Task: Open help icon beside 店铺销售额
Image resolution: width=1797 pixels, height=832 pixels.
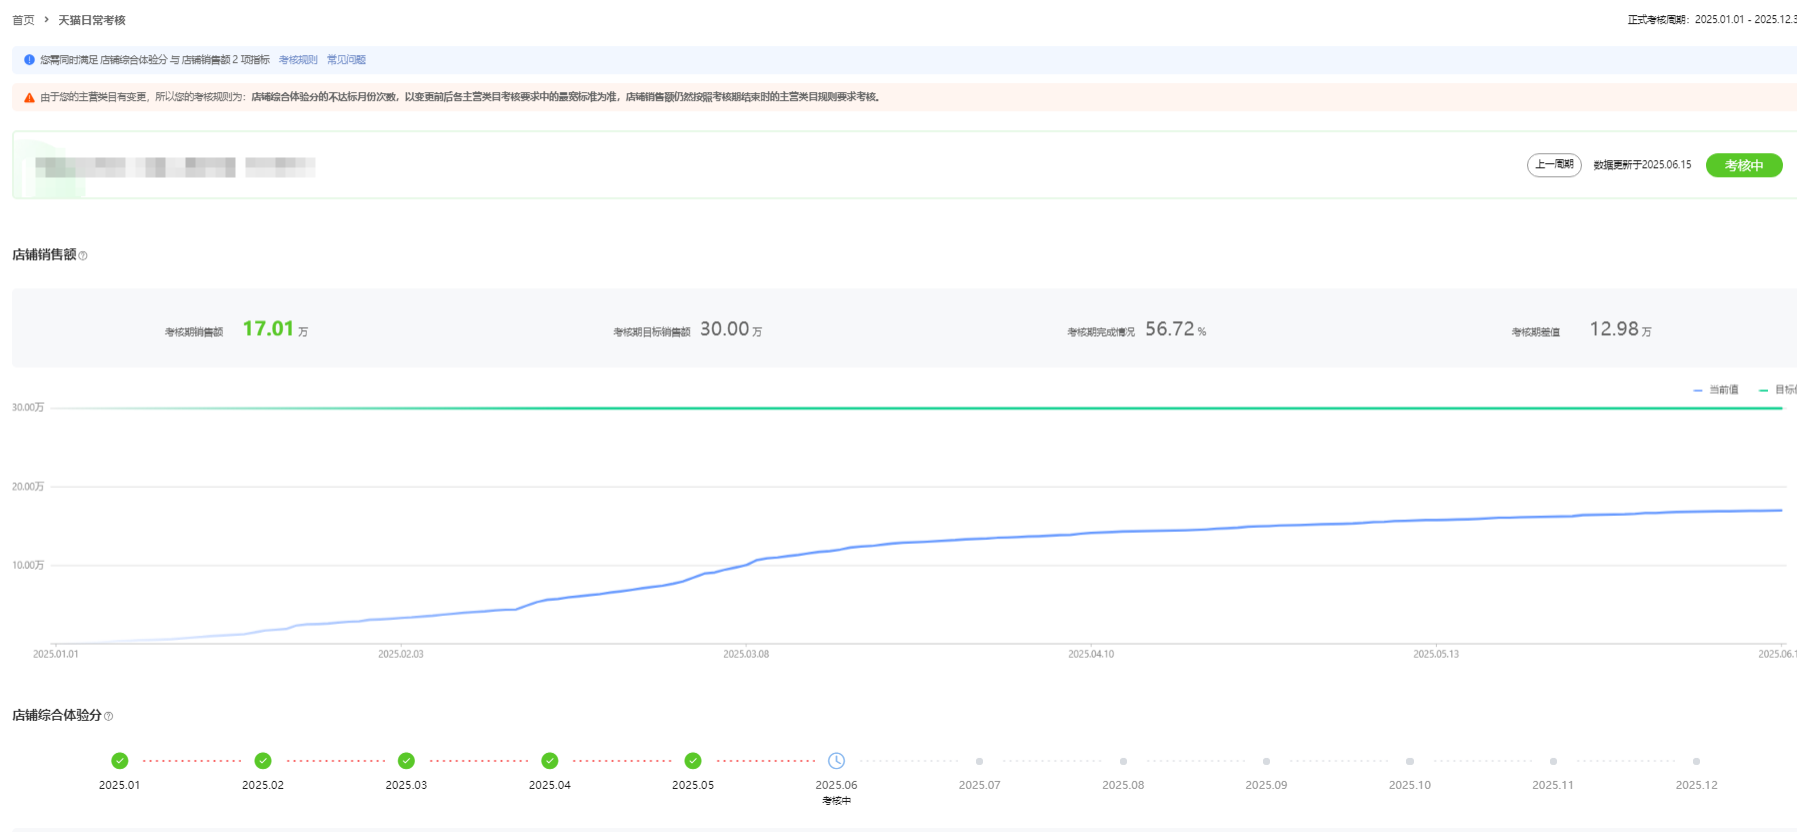Action: [x=83, y=256]
